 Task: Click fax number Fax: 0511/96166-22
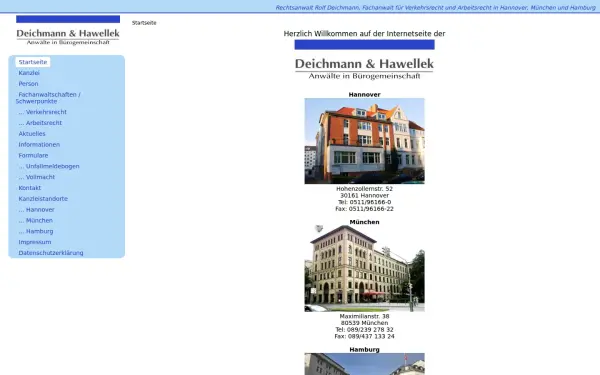coord(364,209)
